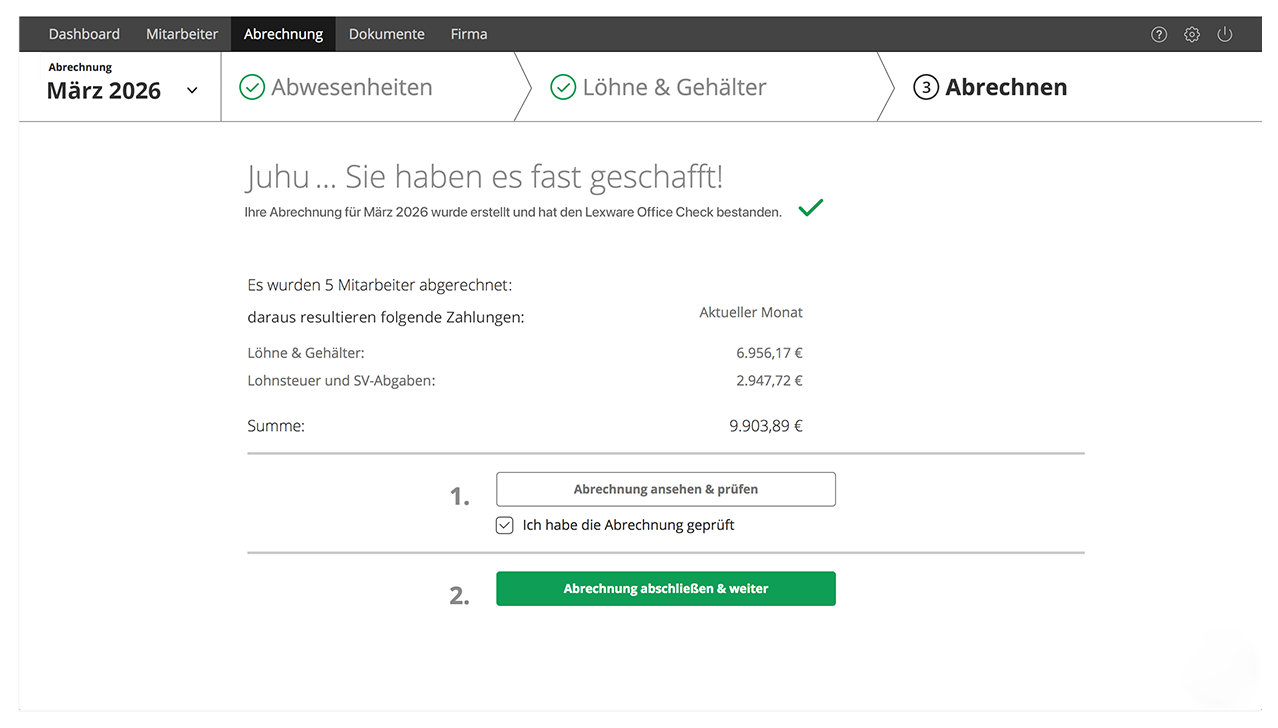This screenshot has height=728, width=1278.
Task: Toggle 'Ich habe die Abrechnung geprüft' checkbox
Action: pos(505,525)
